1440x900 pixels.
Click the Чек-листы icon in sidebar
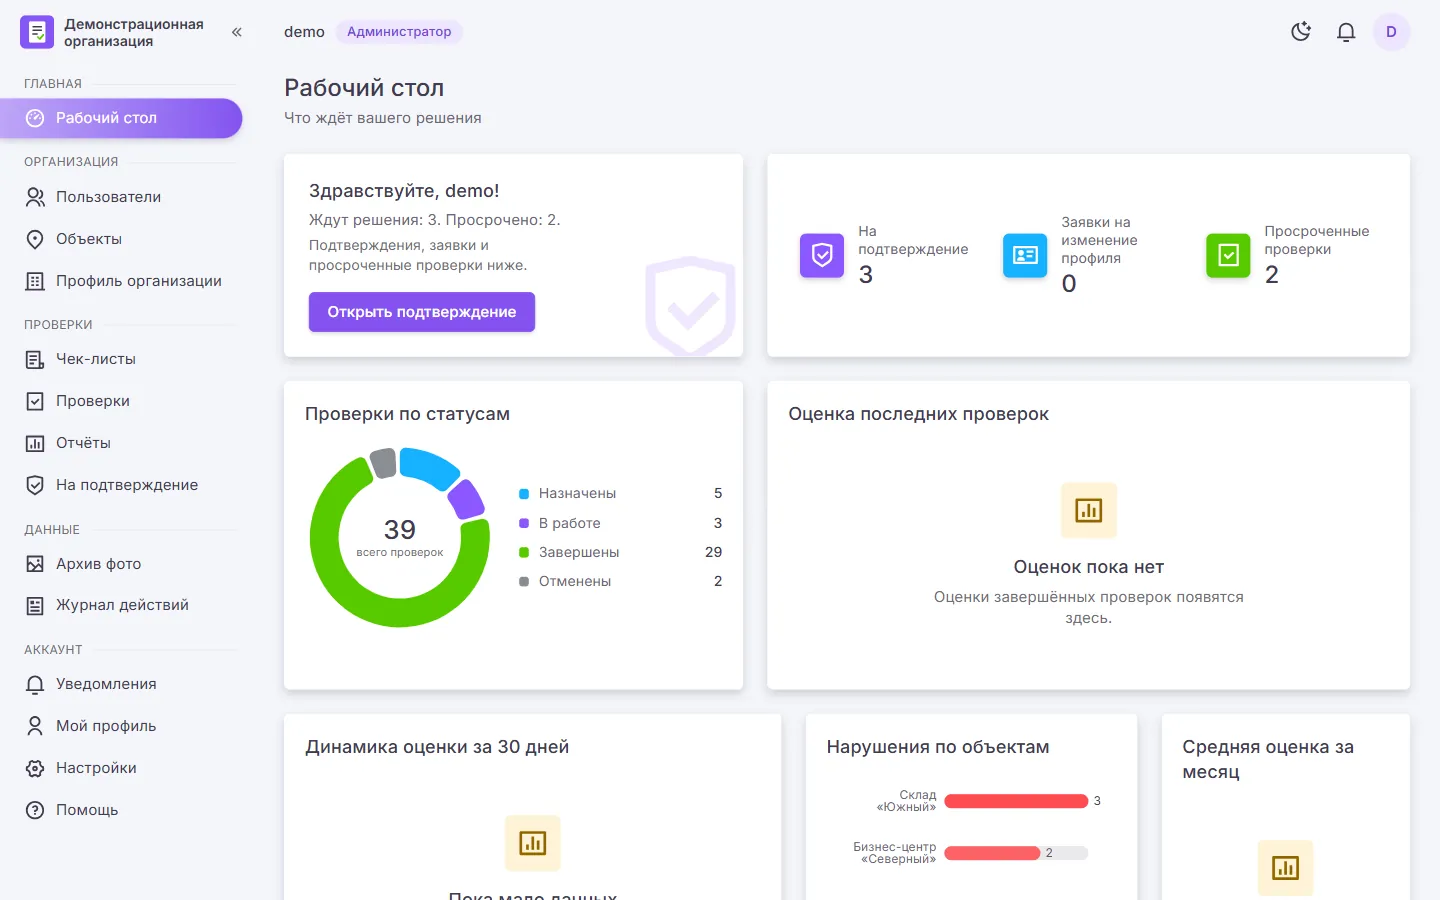pos(35,359)
